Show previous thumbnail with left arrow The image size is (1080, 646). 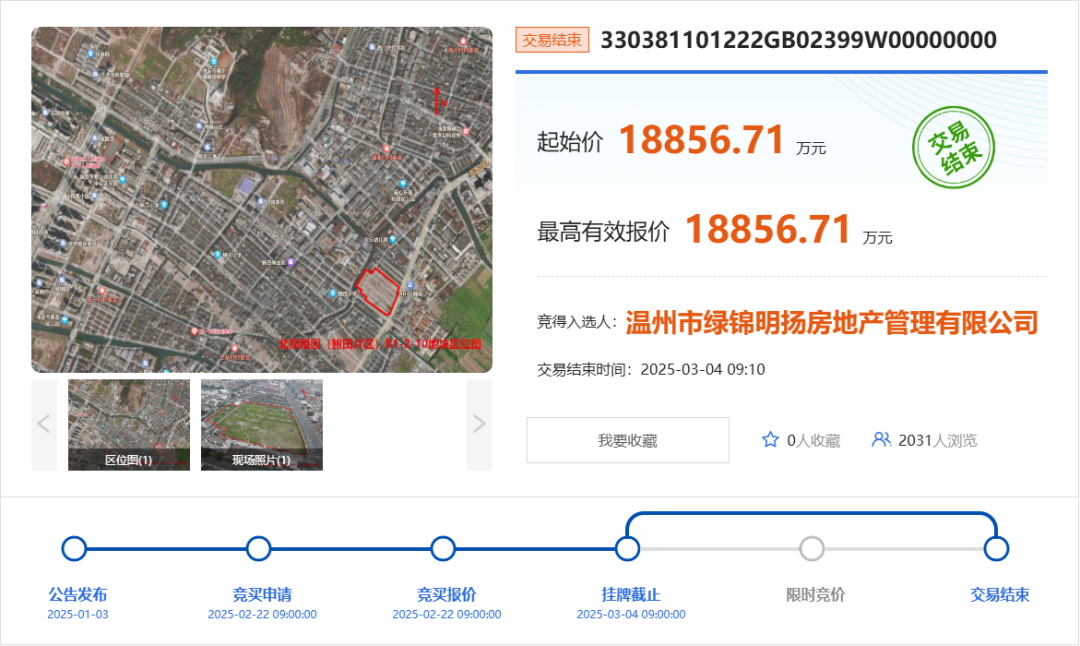[x=44, y=424]
